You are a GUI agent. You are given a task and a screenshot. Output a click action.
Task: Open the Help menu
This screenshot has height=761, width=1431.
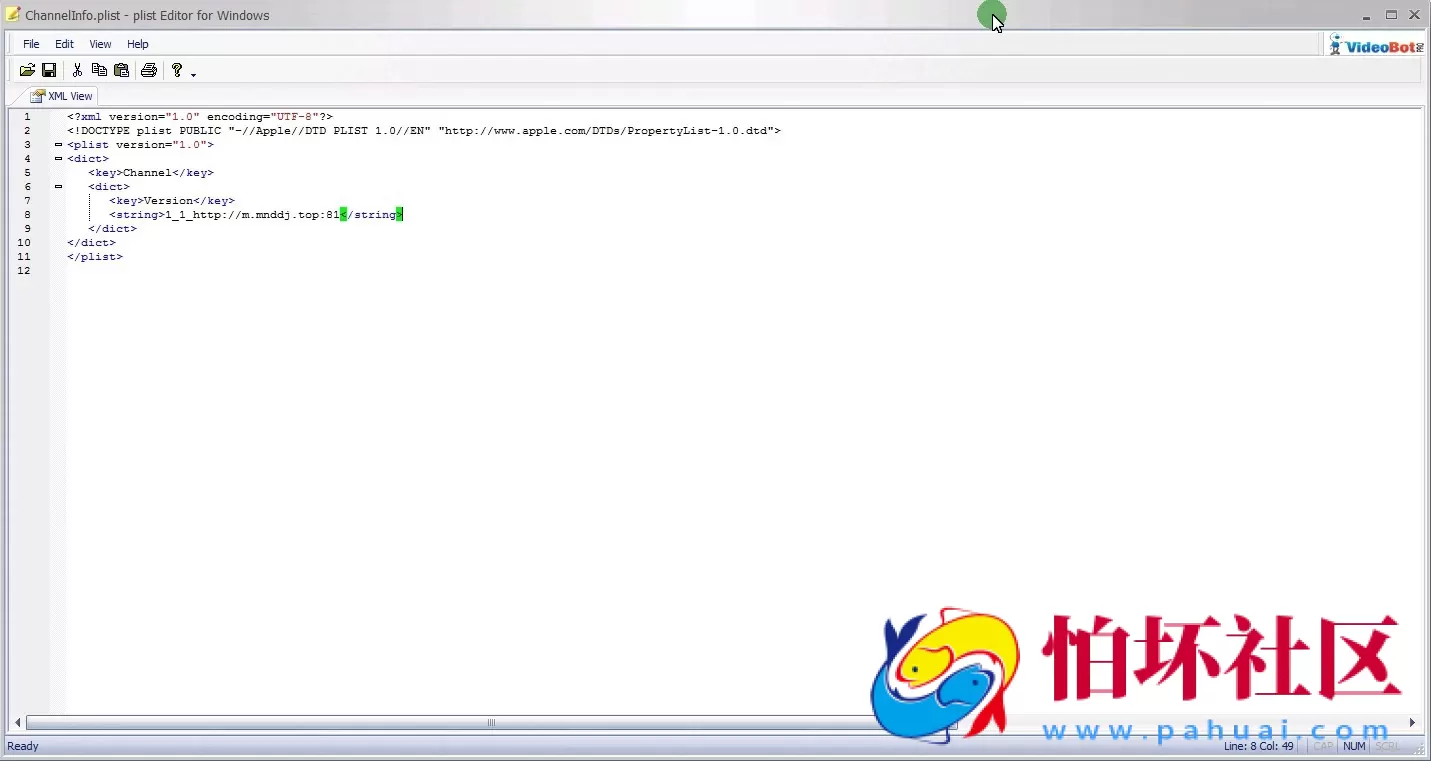click(138, 44)
